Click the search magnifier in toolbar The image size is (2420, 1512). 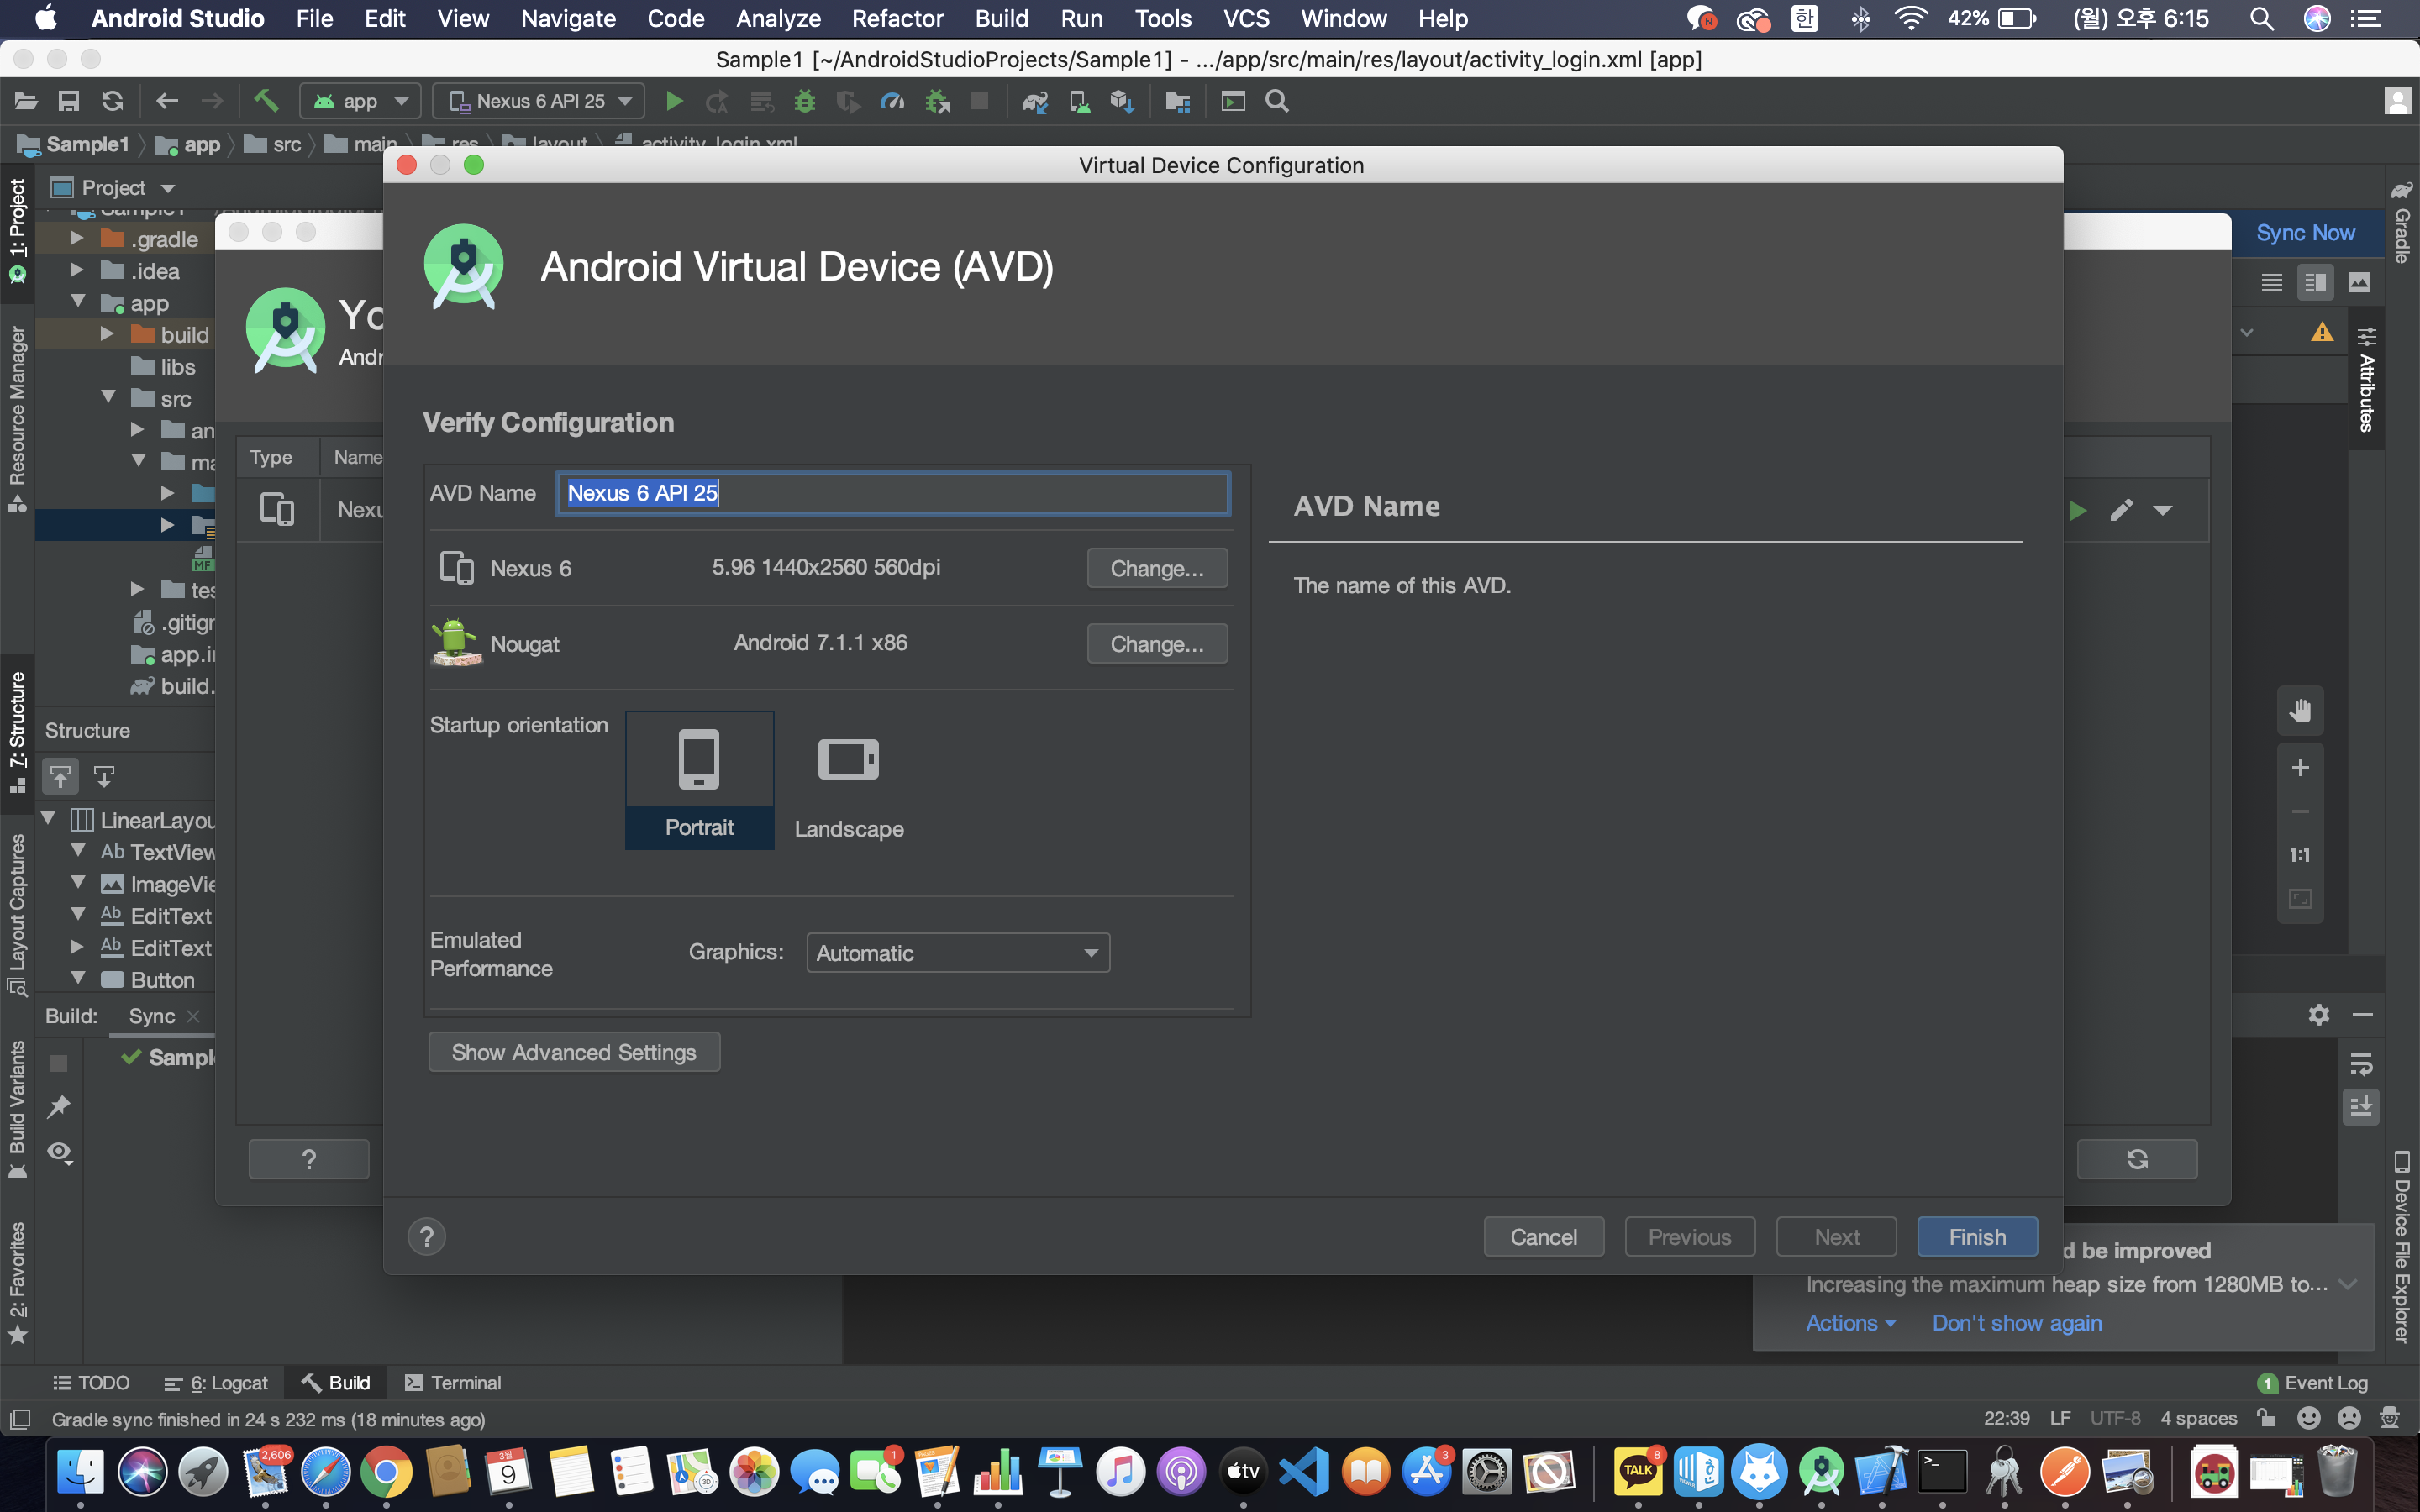click(x=1277, y=101)
